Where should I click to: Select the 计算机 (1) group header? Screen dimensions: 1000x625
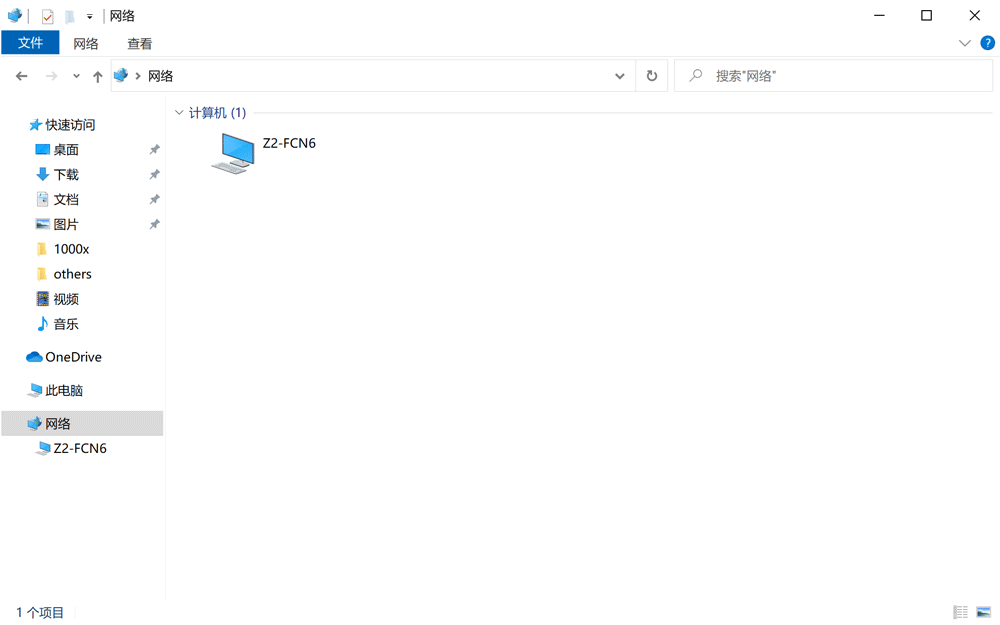tap(217, 112)
